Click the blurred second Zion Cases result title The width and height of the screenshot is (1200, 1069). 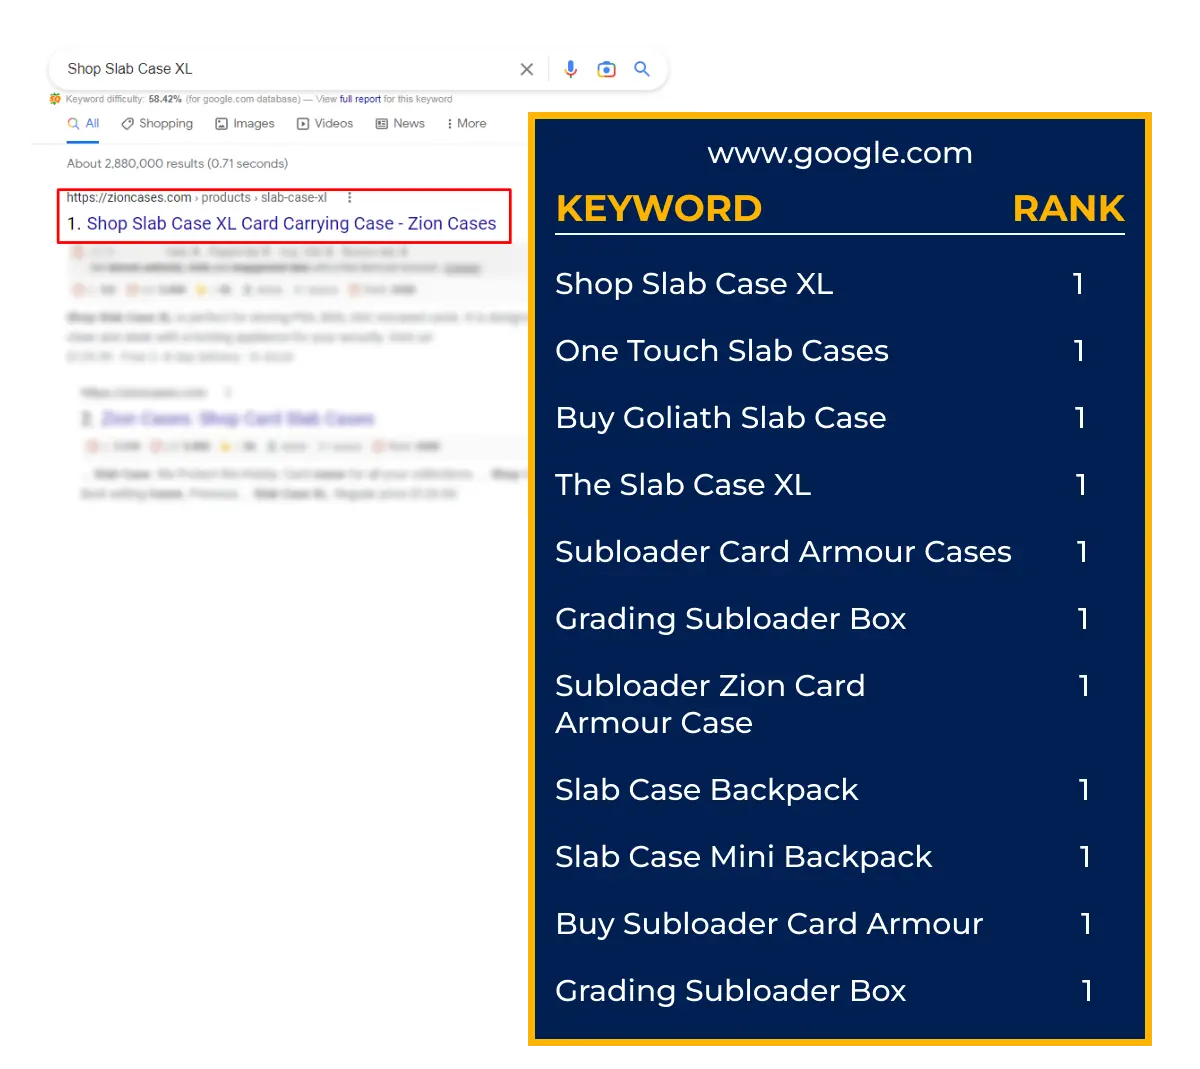pyautogui.click(x=238, y=418)
